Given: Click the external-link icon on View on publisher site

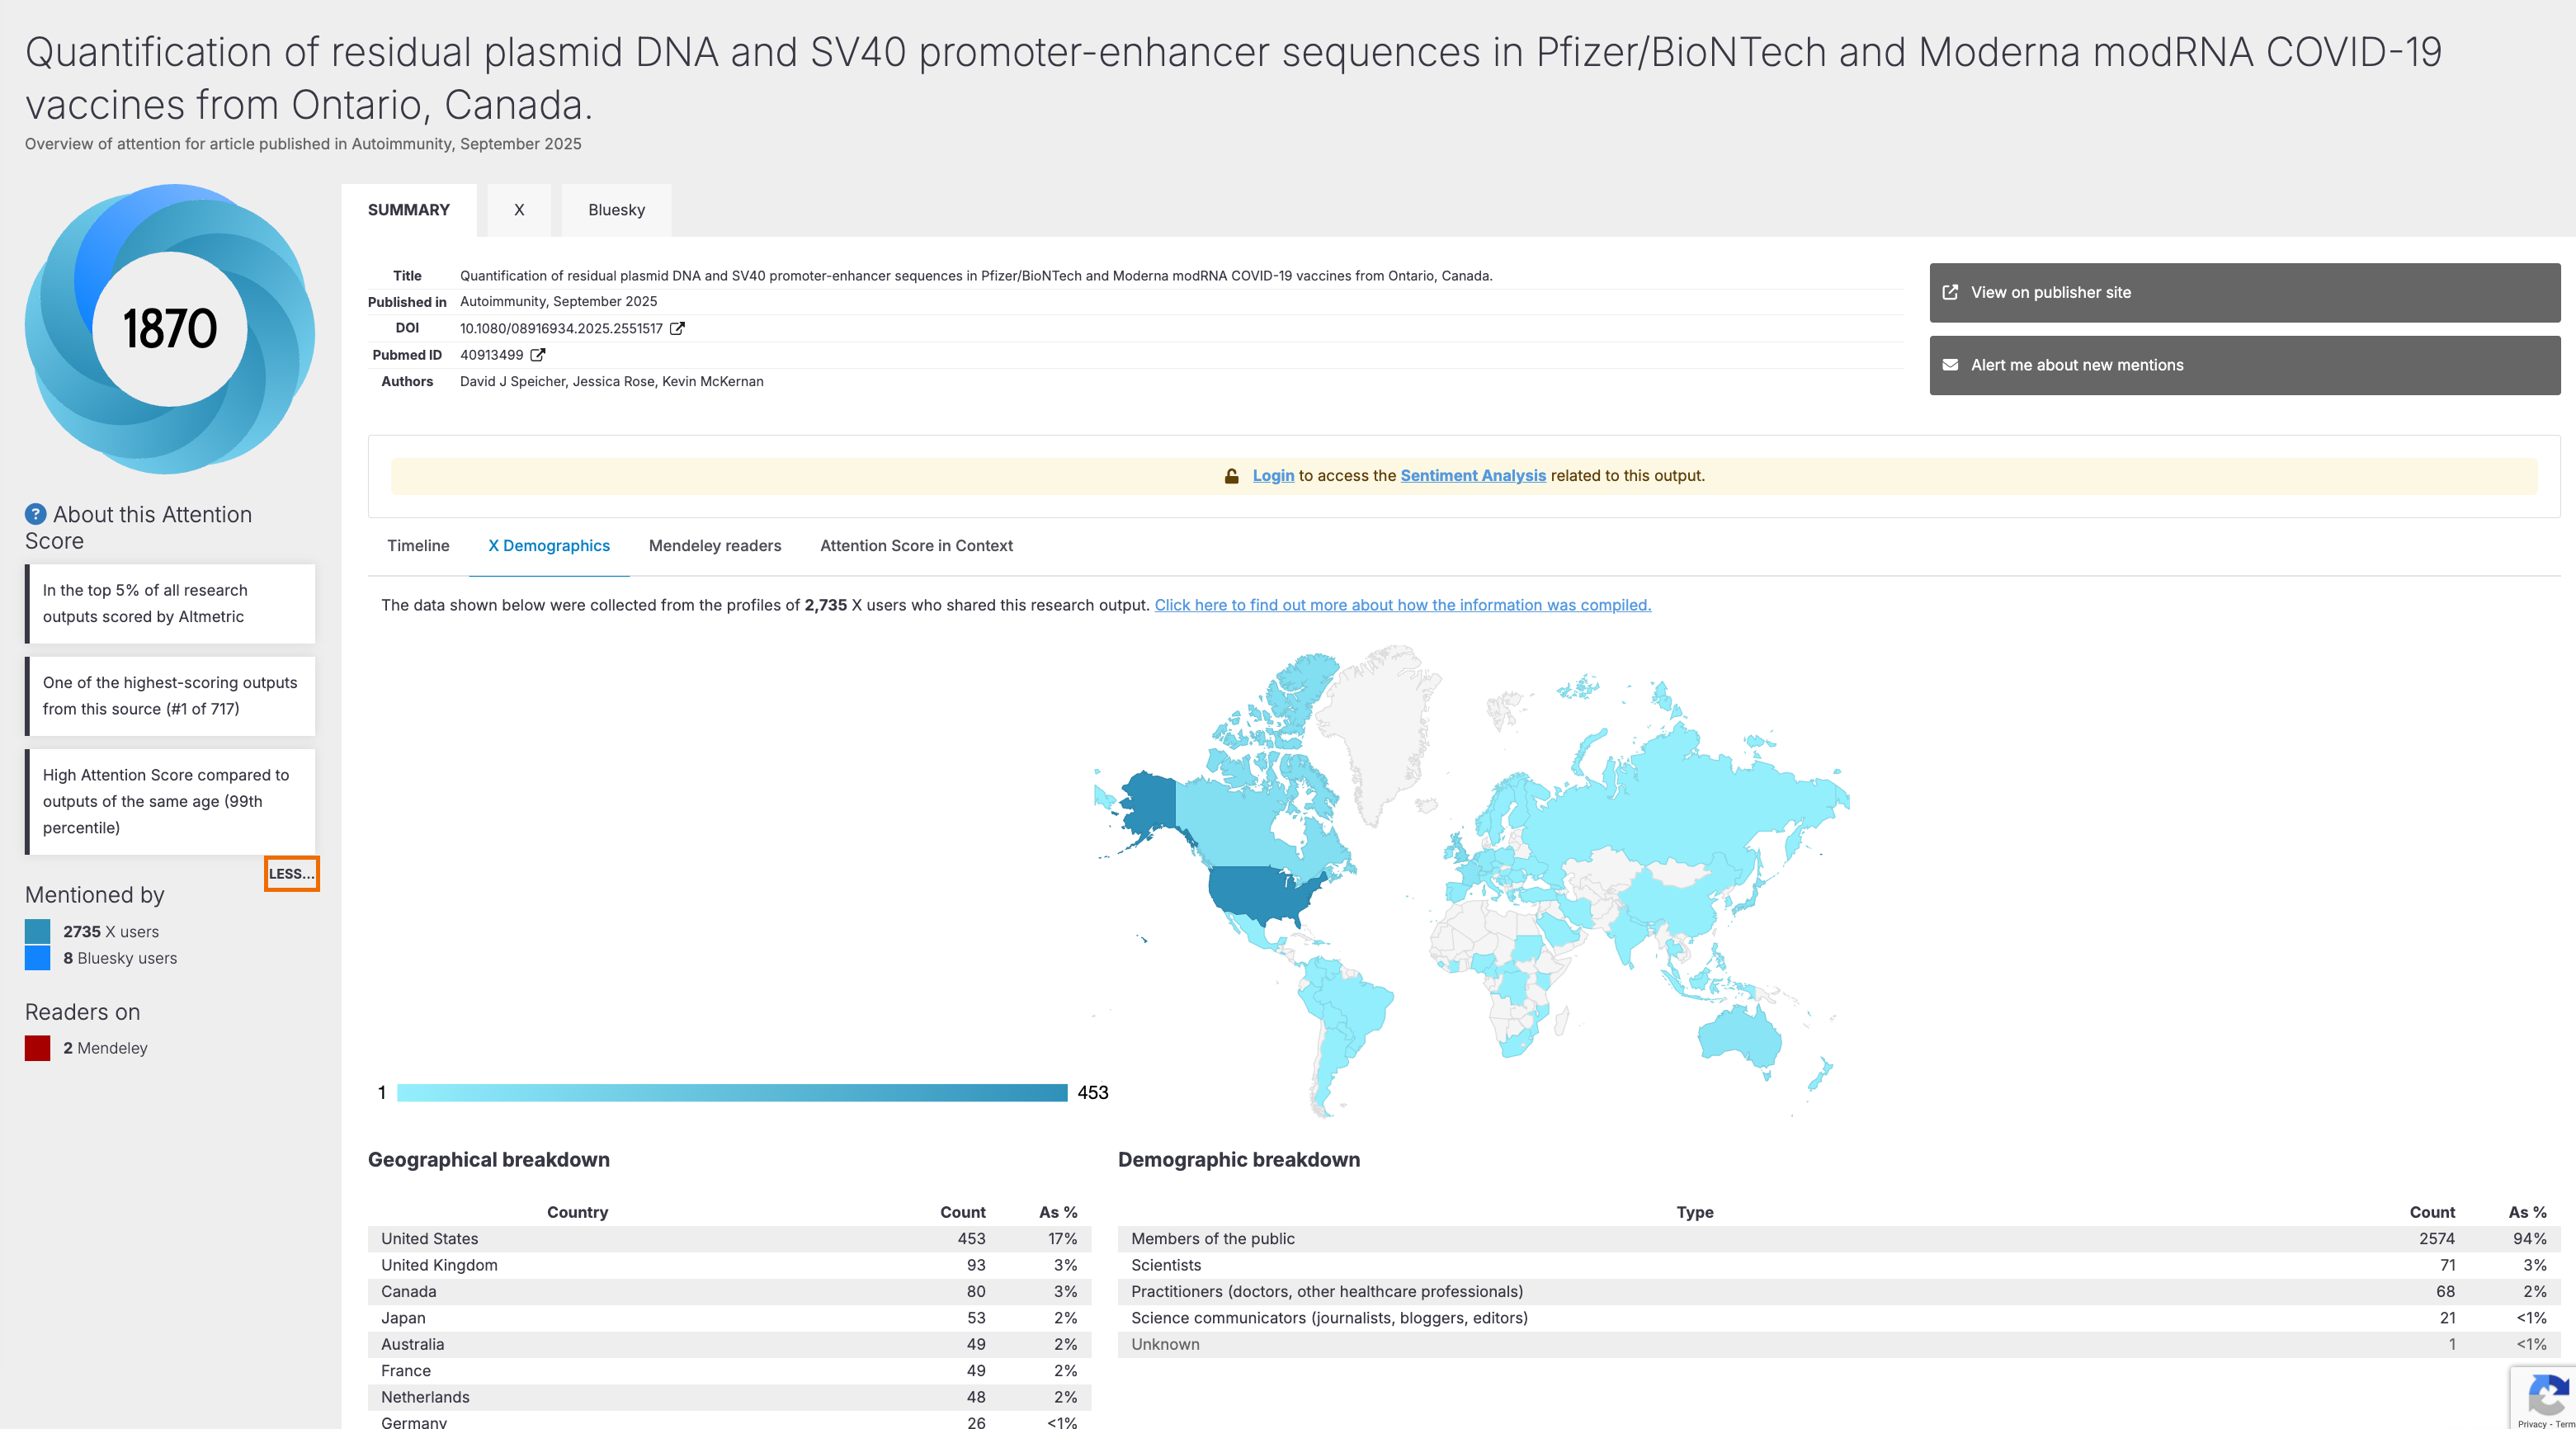Looking at the screenshot, I should click(1950, 292).
